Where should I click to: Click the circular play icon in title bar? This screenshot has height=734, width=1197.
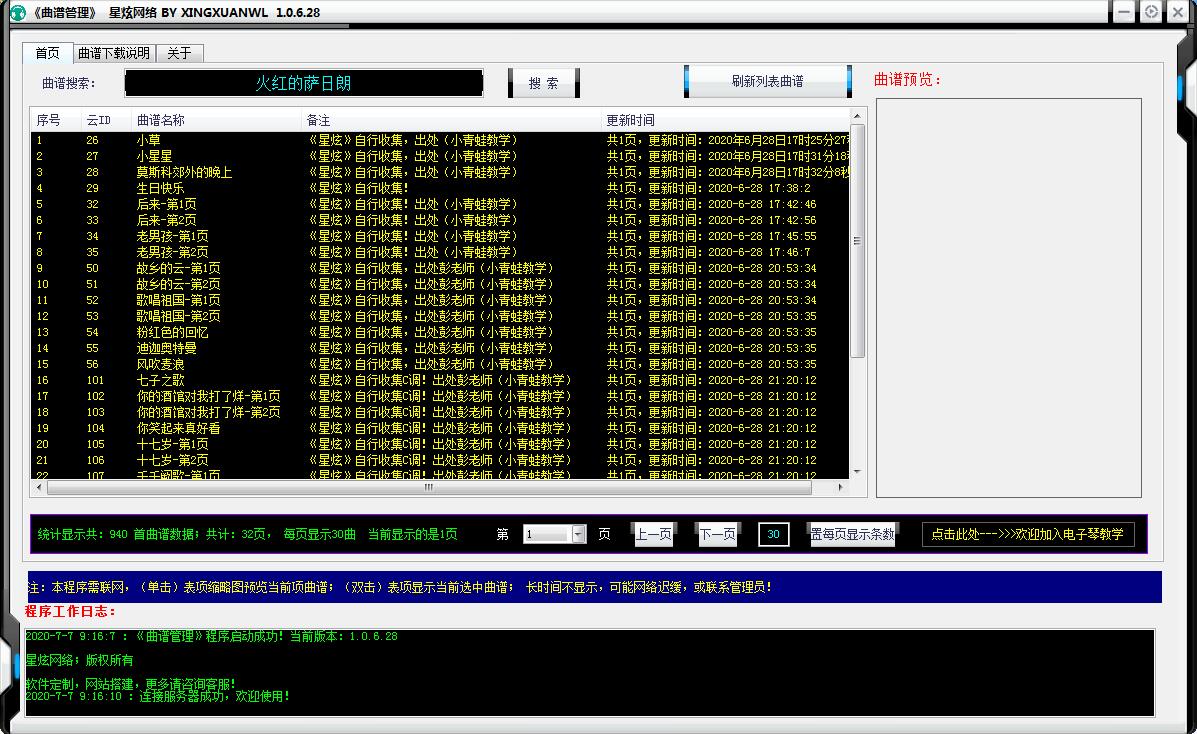click(1151, 12)
